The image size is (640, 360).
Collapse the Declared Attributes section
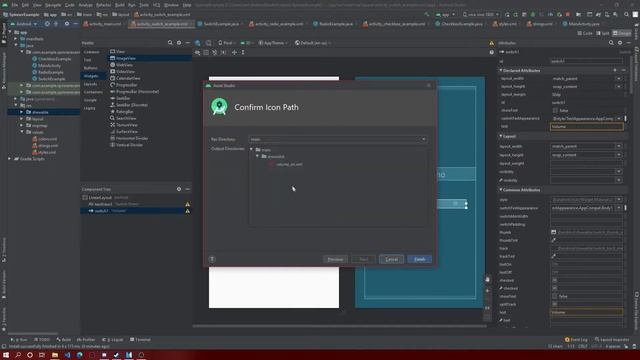(501, 70)
